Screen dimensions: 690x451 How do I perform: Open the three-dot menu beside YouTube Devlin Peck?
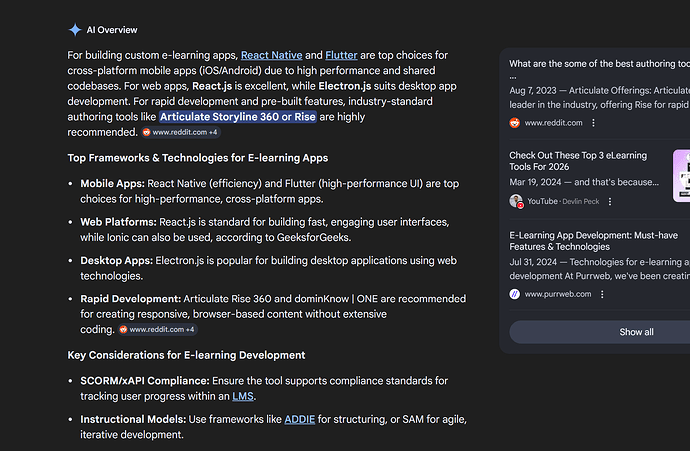[x=611, y=201]
